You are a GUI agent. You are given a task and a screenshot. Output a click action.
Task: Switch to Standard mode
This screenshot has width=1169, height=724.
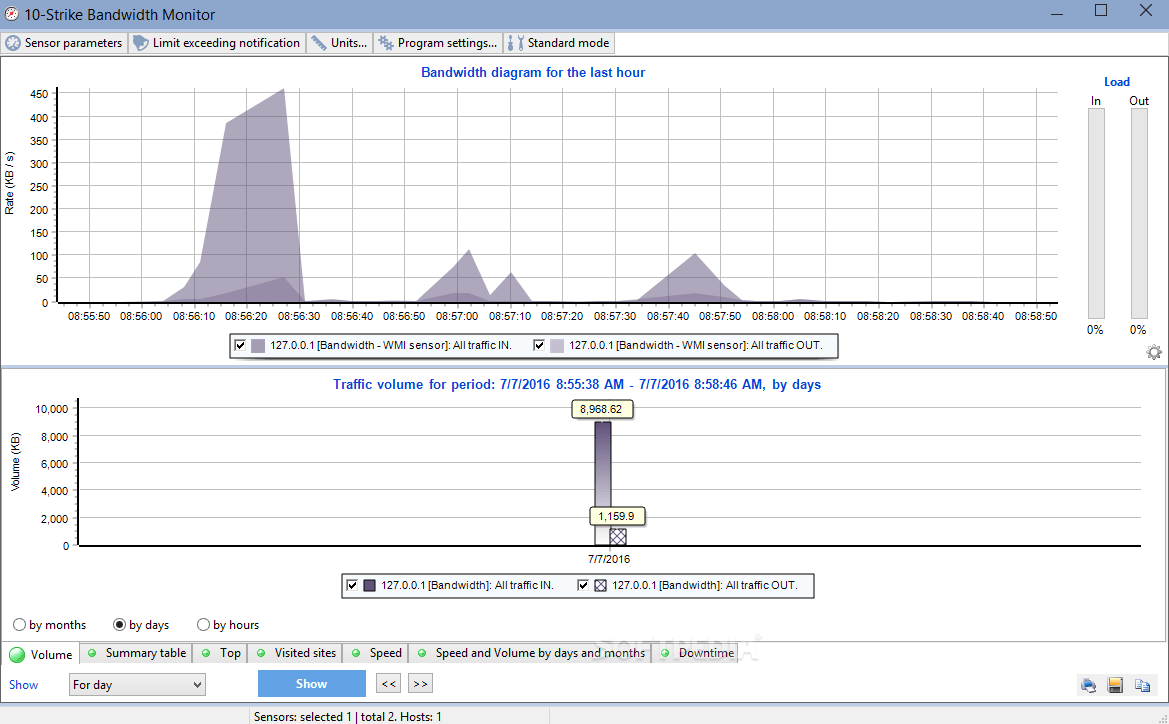558,42
